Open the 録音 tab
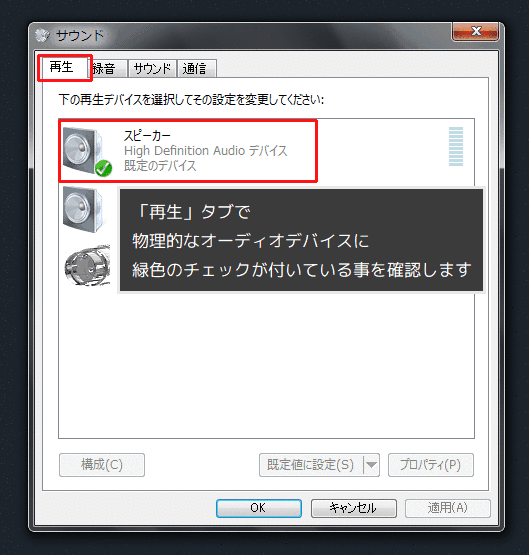The height and width of the screenshot is (555, 529). tap(107, 69)
